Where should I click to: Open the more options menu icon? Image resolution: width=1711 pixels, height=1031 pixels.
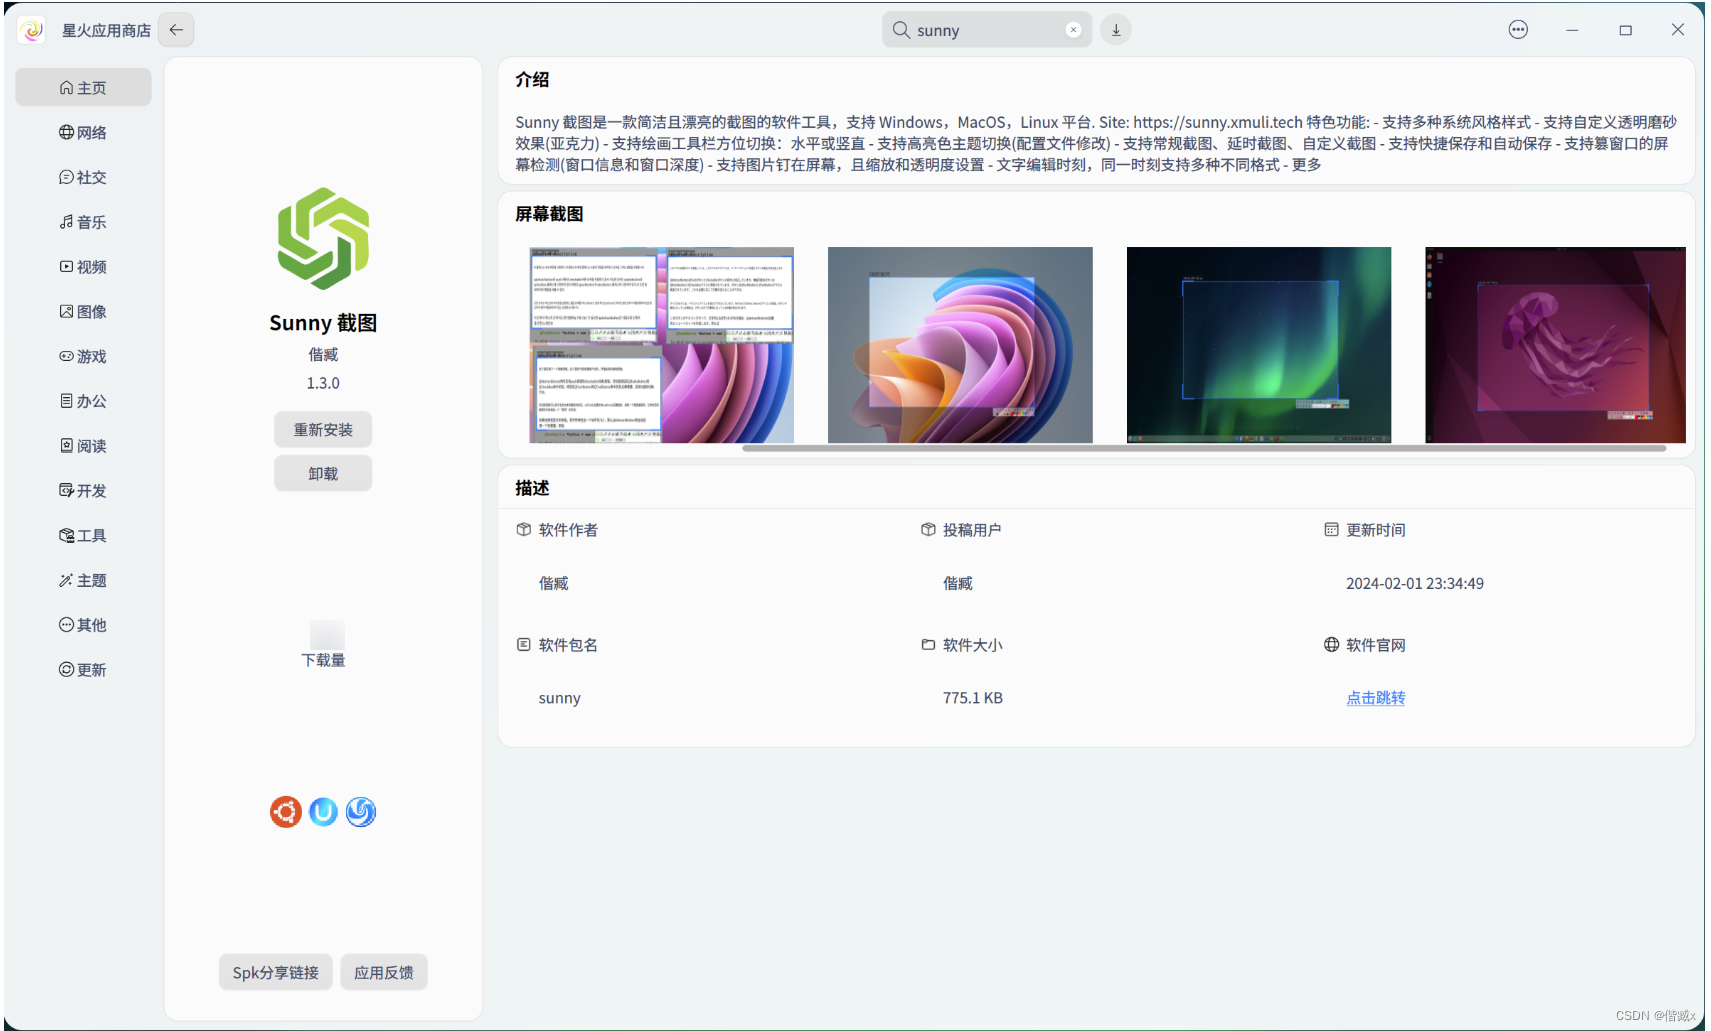(1518, 30)
